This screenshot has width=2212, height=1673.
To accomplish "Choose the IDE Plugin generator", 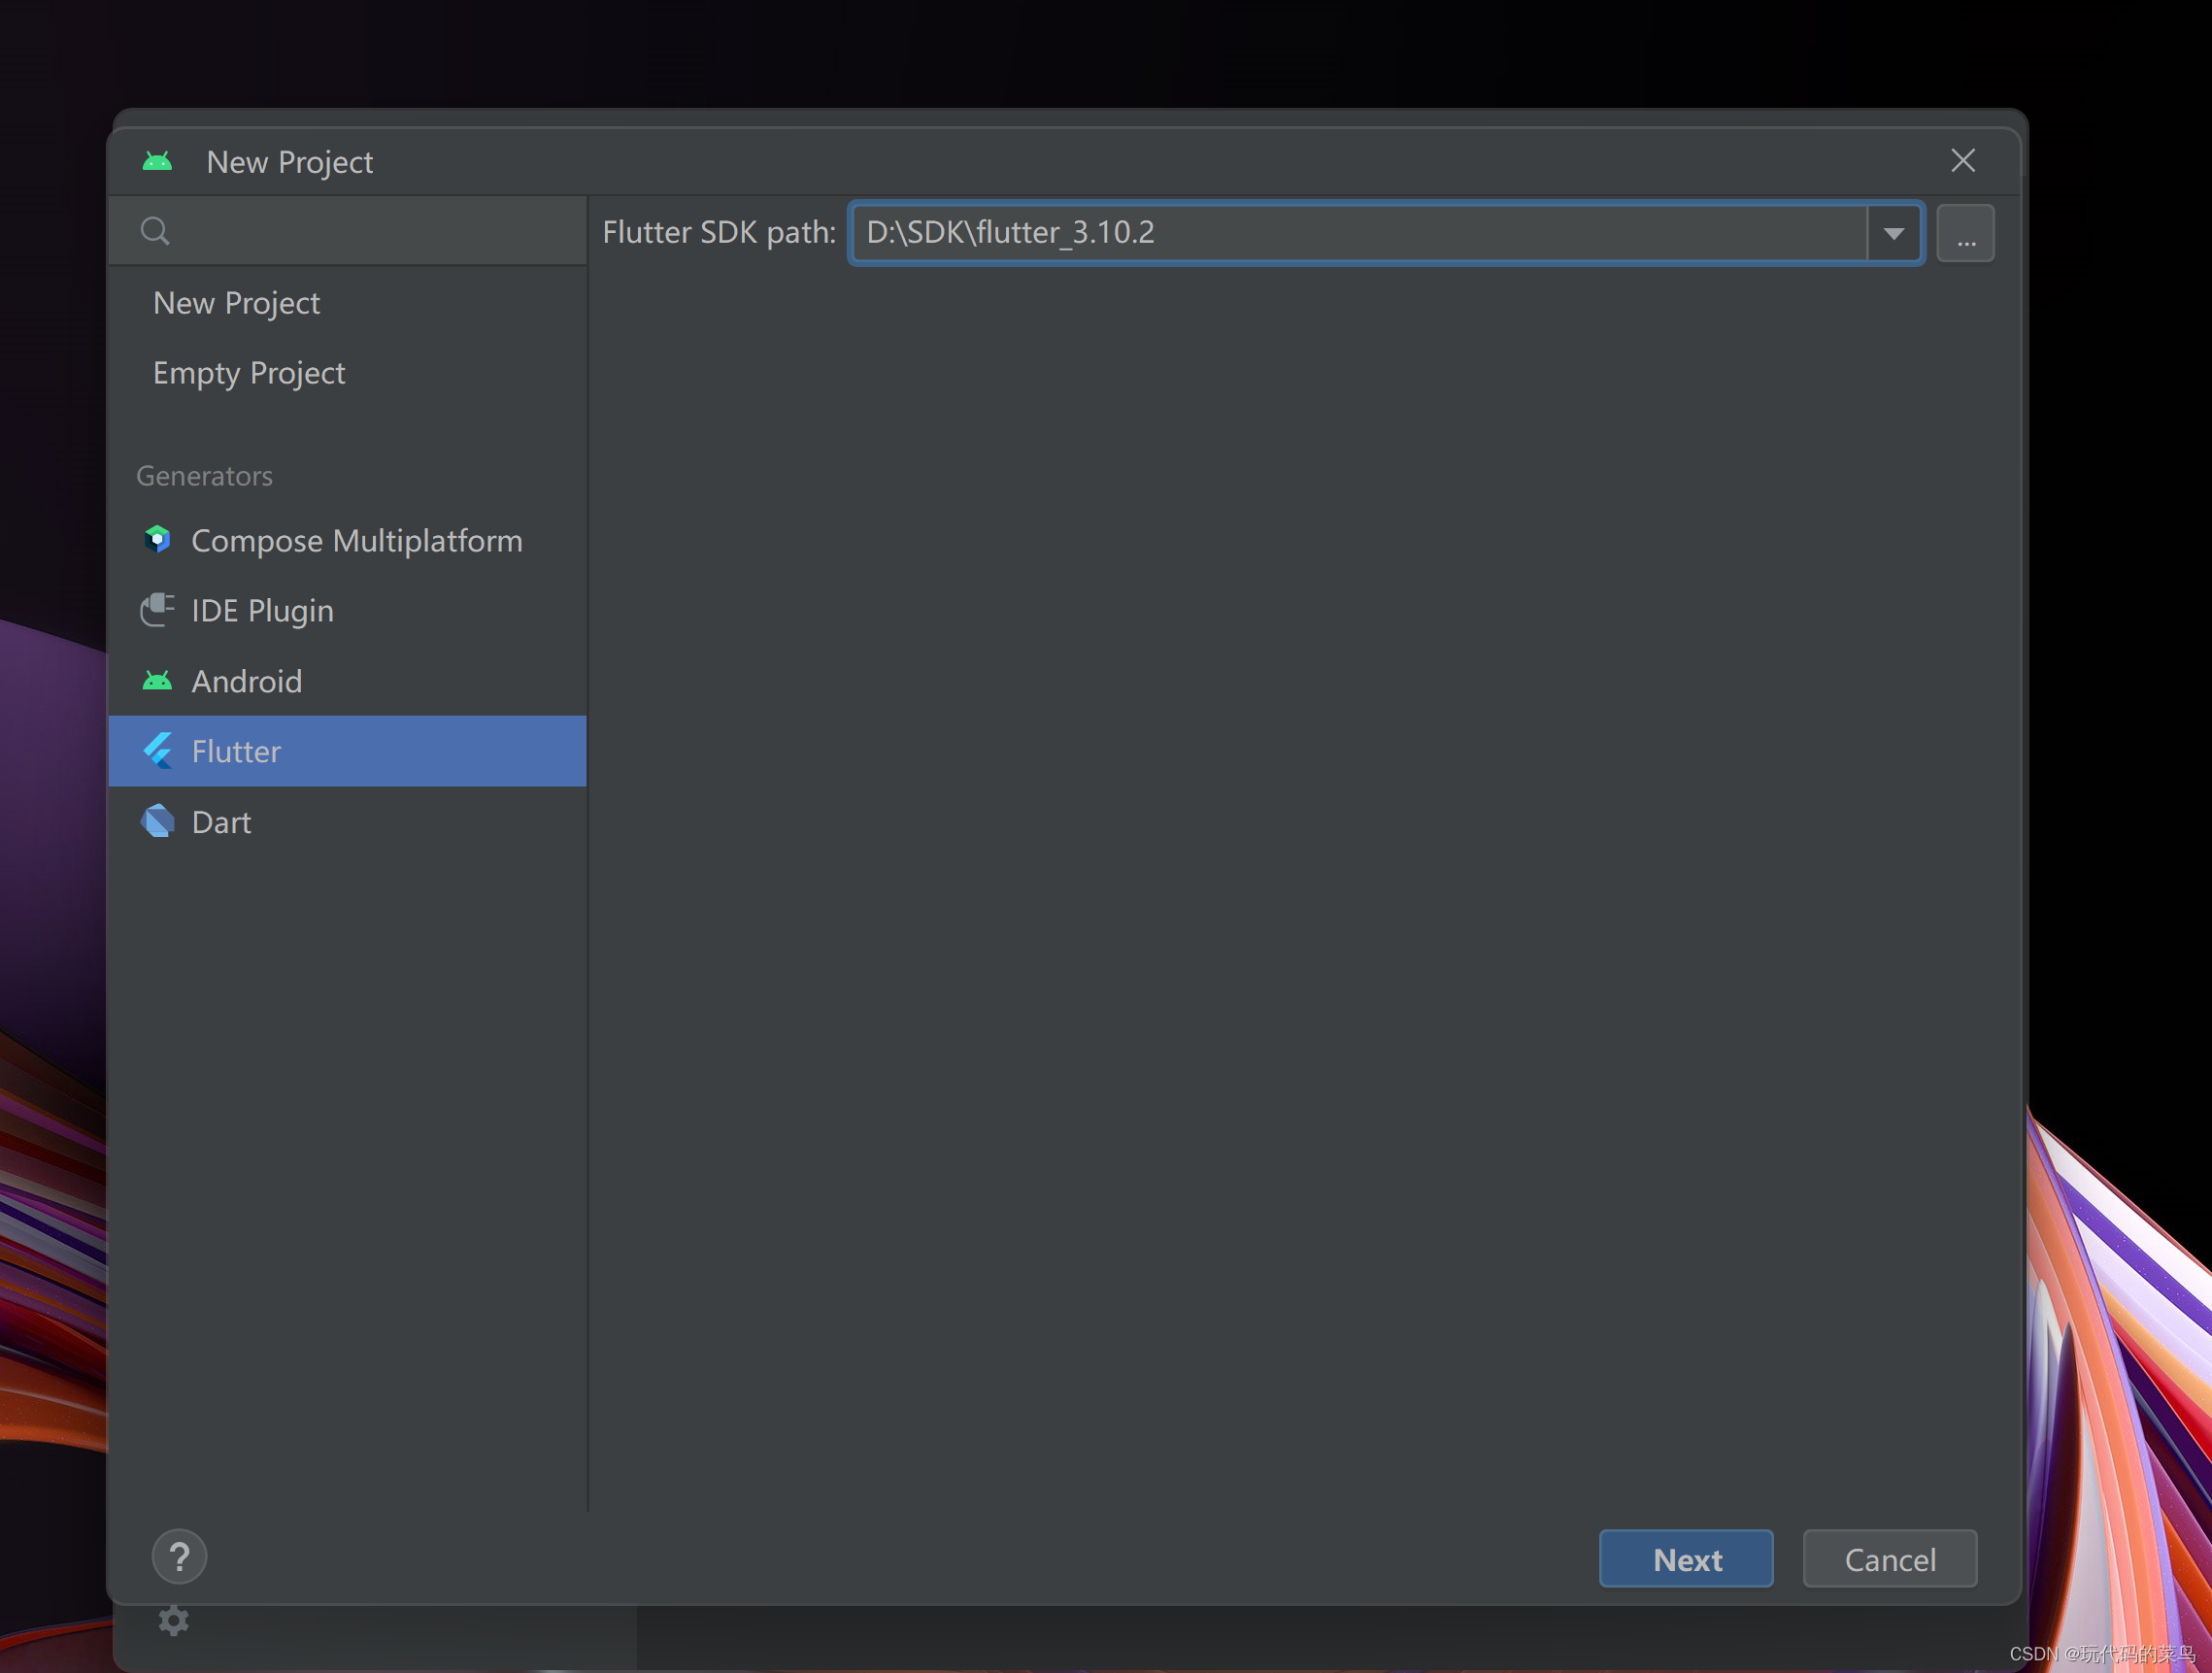I will (x=262, y=611).
